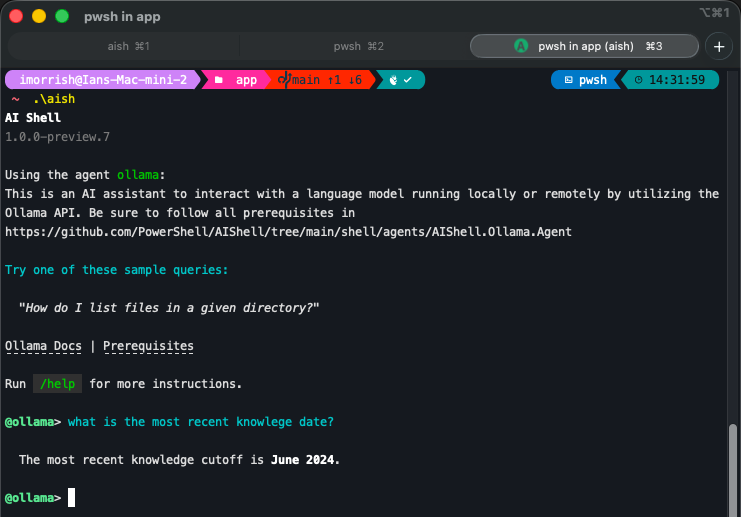Switch to the aish ⌘1 tab
Image resolution: width=741 pixels, height=517 pixels.
128,46
